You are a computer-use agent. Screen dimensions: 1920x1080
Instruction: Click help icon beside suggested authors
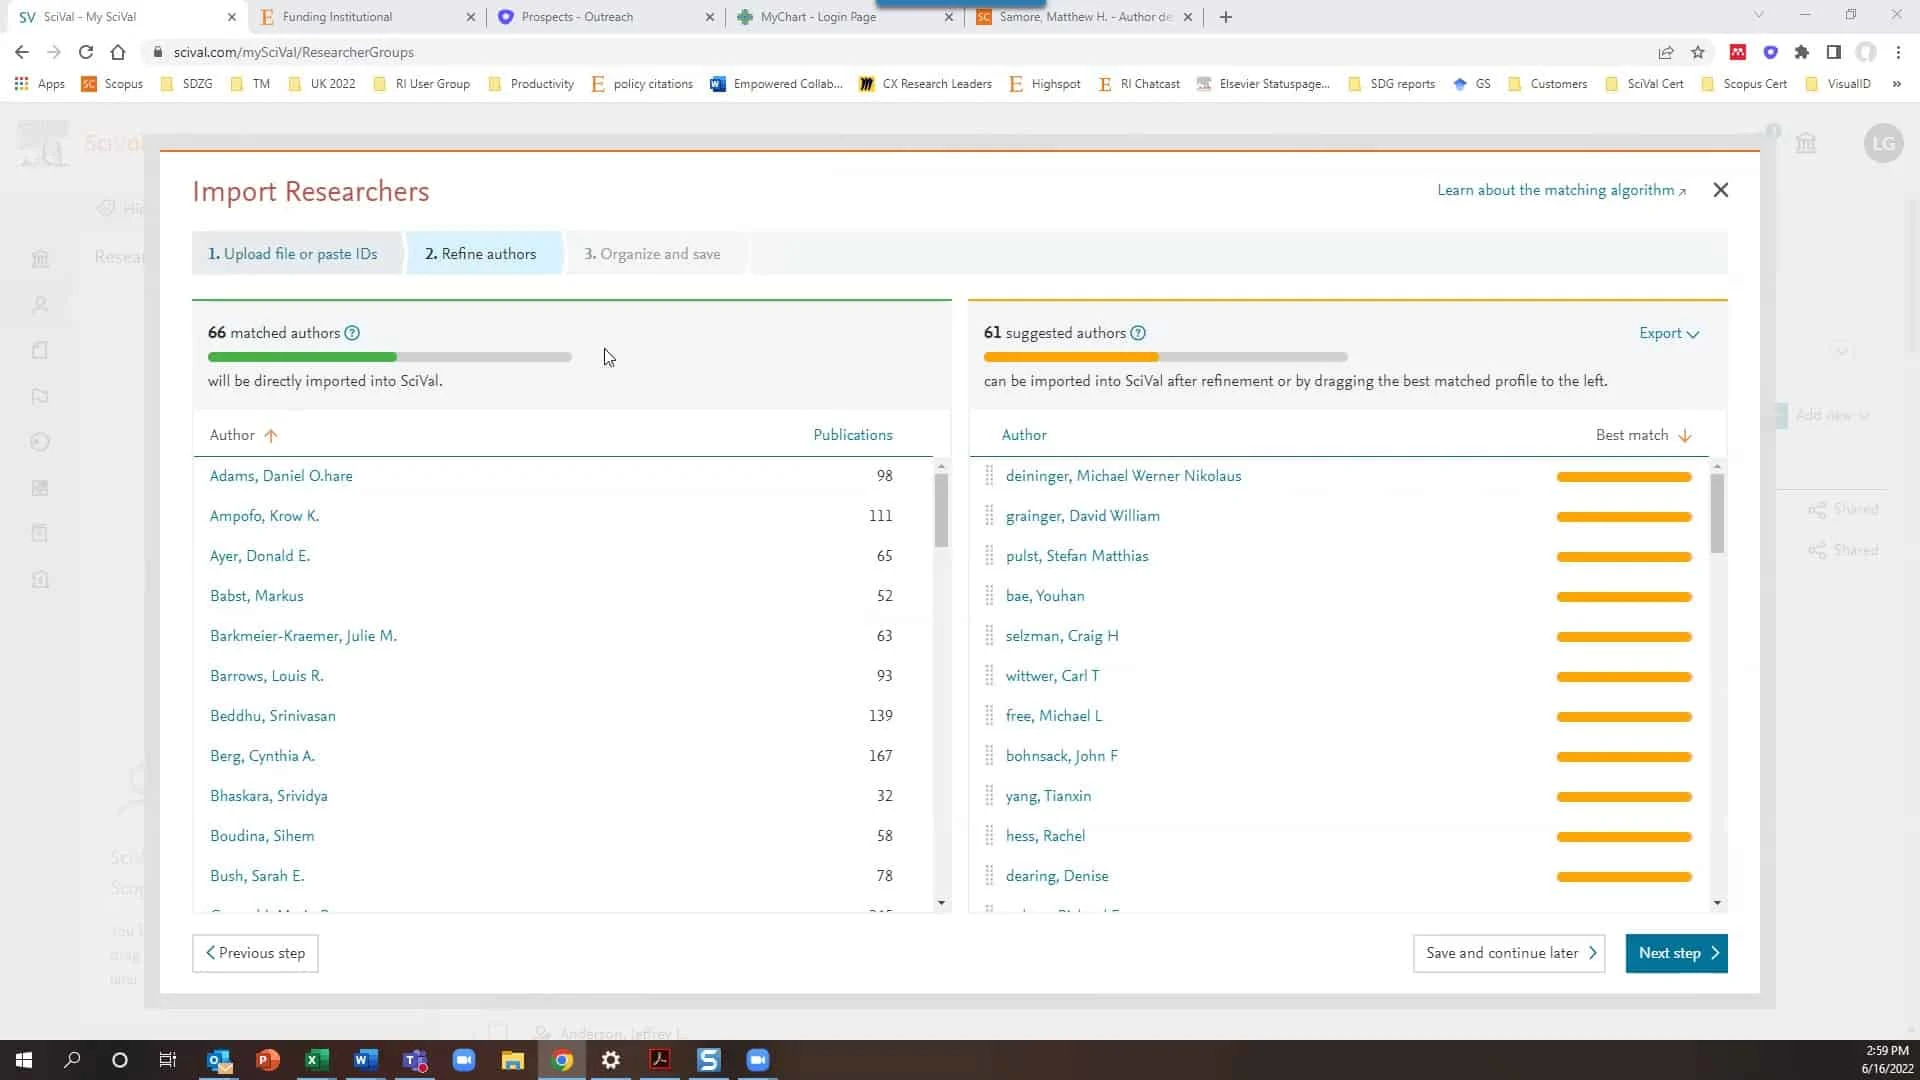click(x=1138, y=333)
